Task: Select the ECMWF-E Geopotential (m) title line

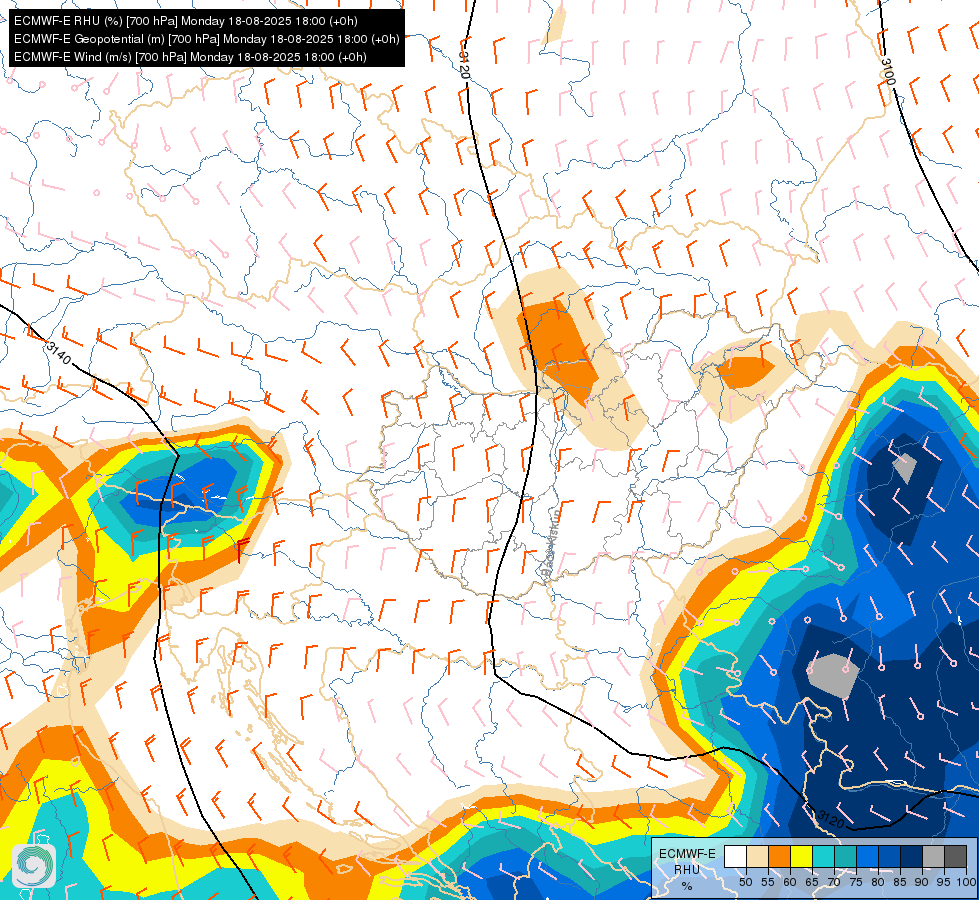Action: tap(207, 39)
